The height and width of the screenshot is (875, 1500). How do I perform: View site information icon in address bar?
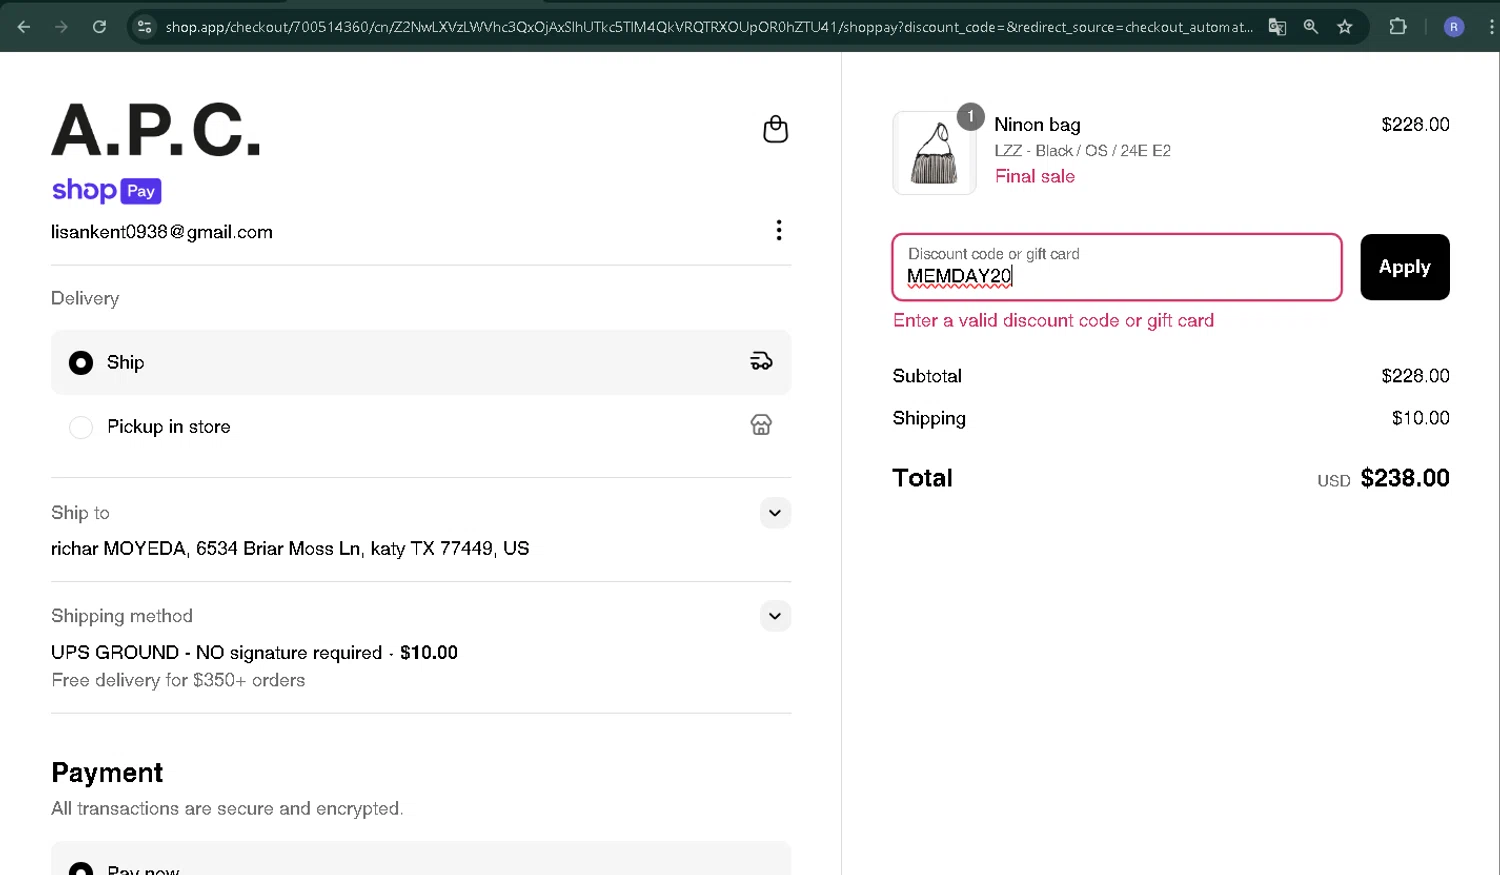(145, 27)
